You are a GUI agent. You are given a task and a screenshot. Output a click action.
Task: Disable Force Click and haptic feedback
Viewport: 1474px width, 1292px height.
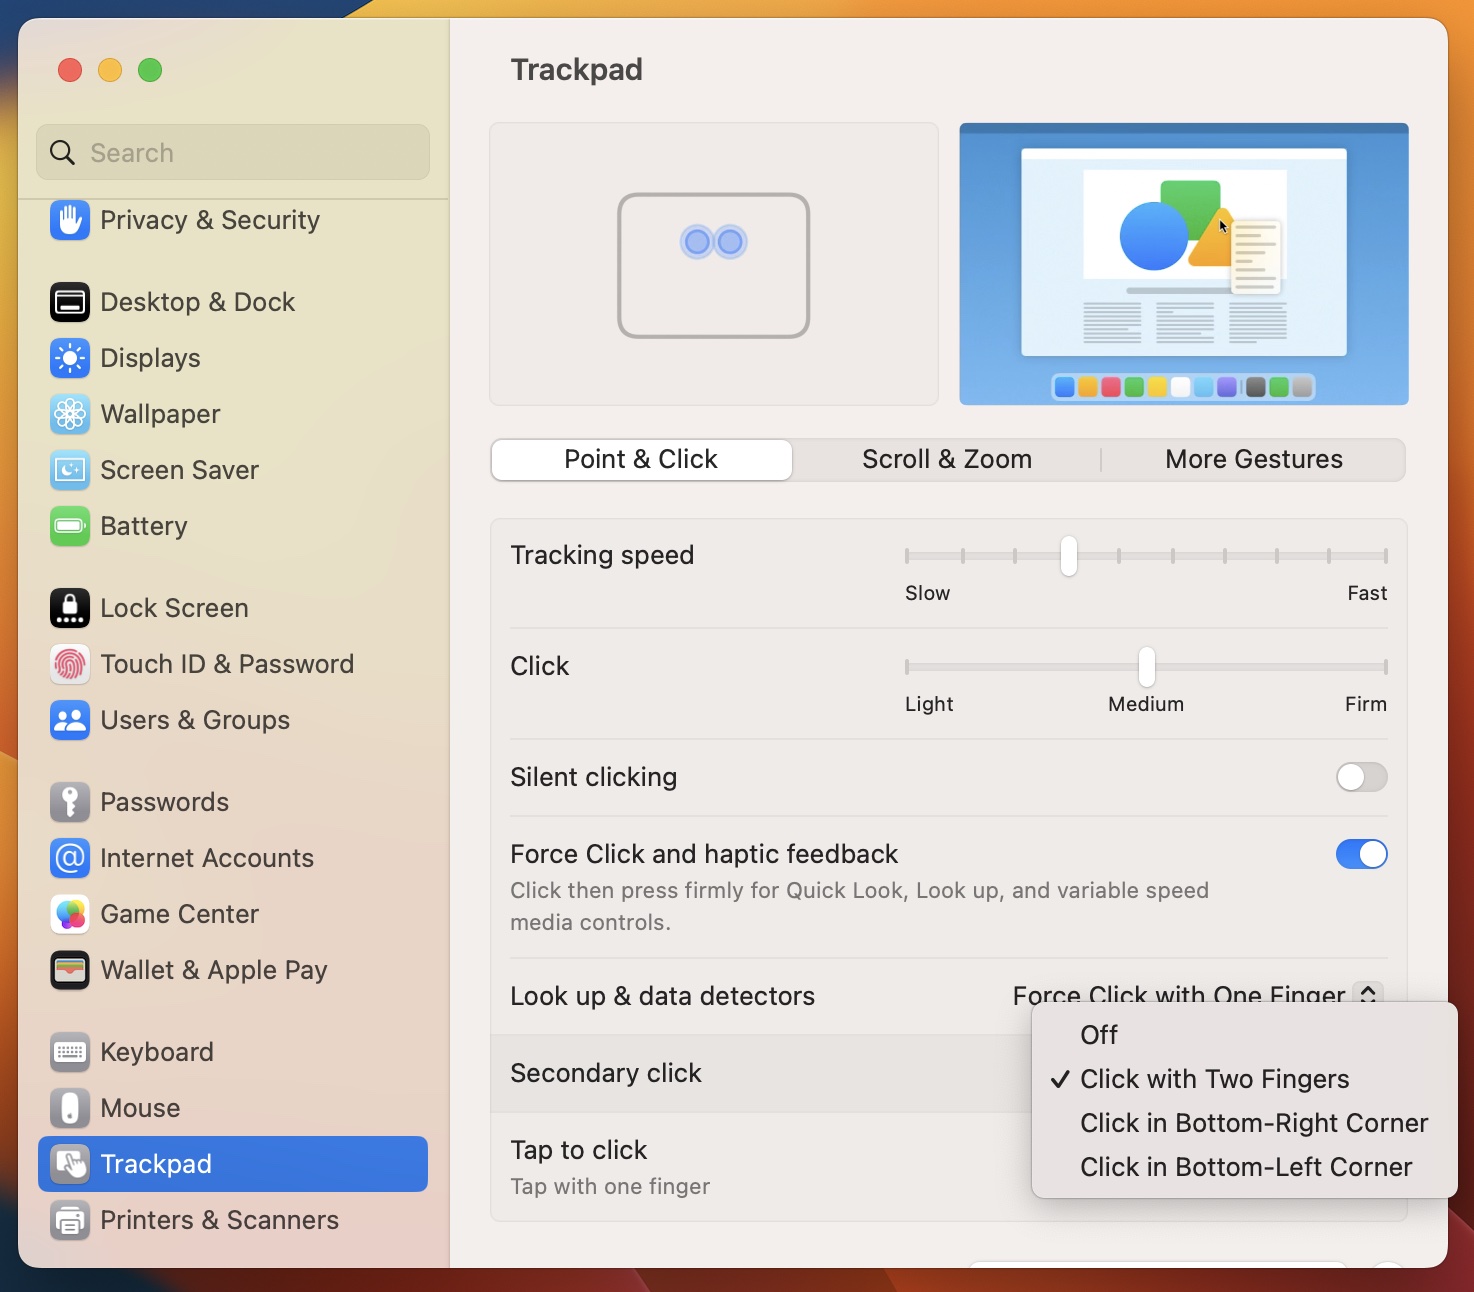1361,854
